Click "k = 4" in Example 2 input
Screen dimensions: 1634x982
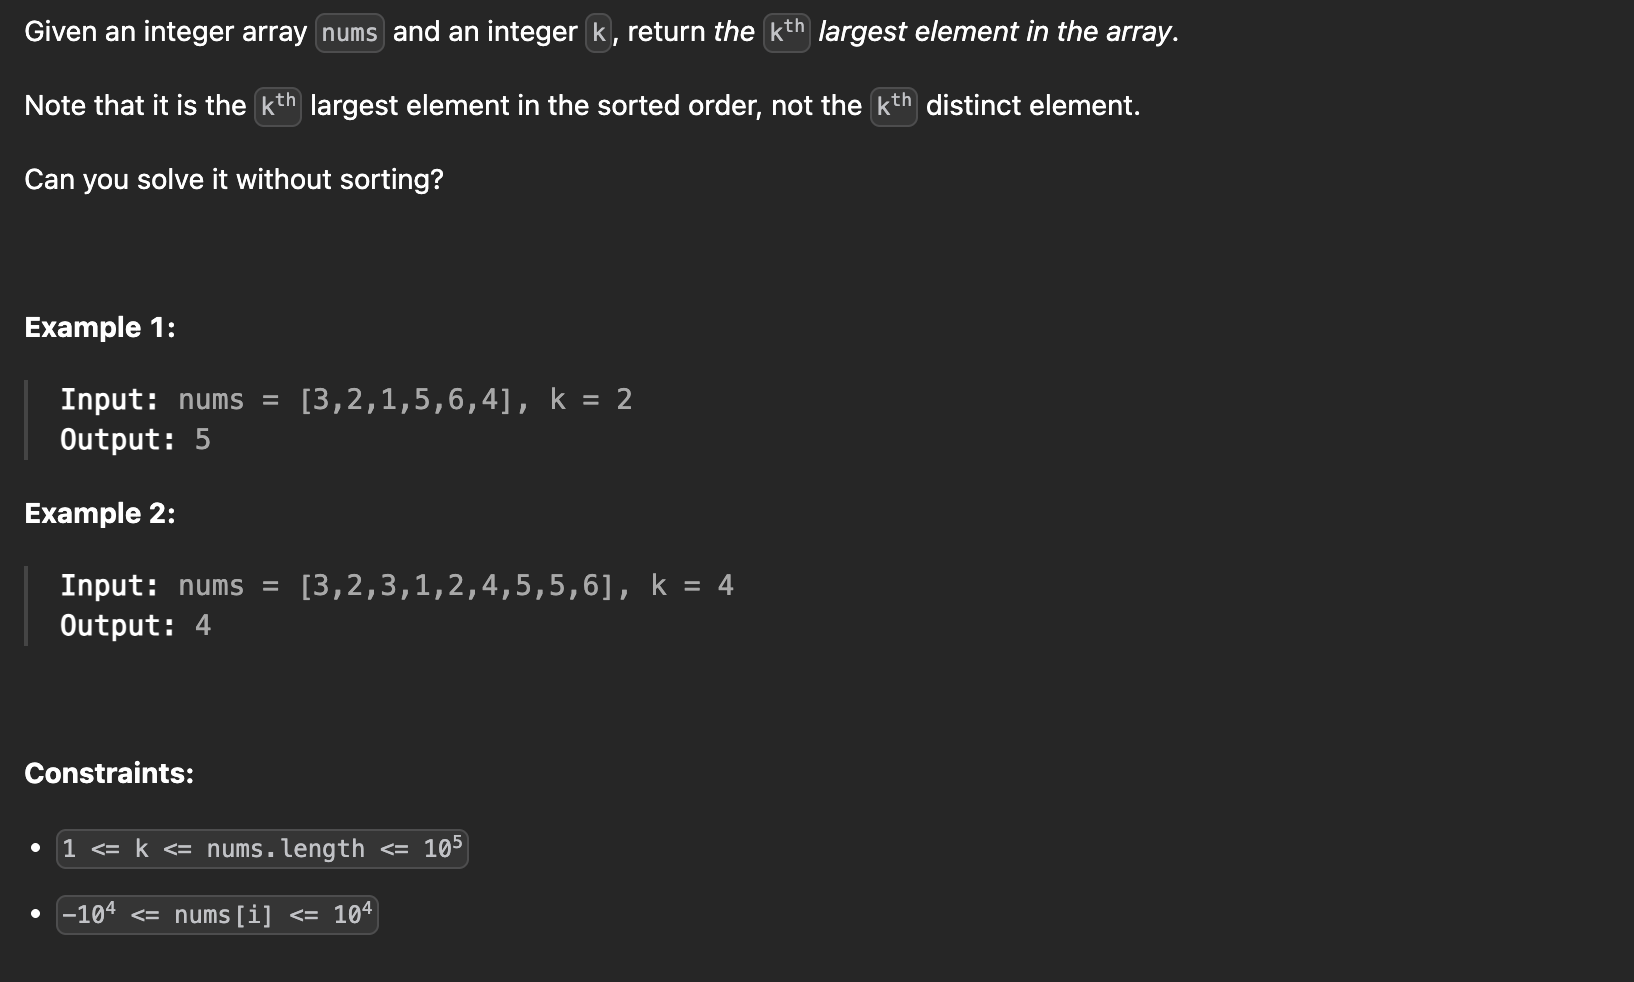(692, 586)
